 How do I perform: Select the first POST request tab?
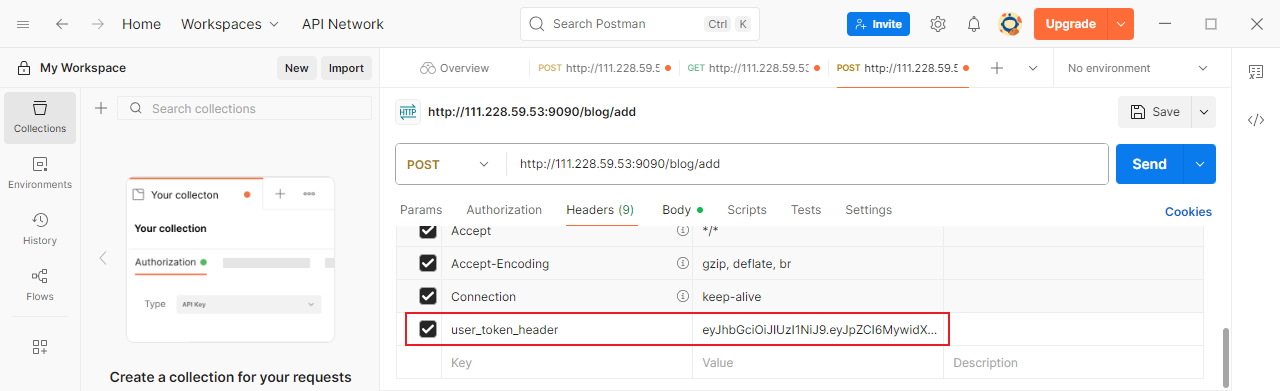[x=604, y=68]
